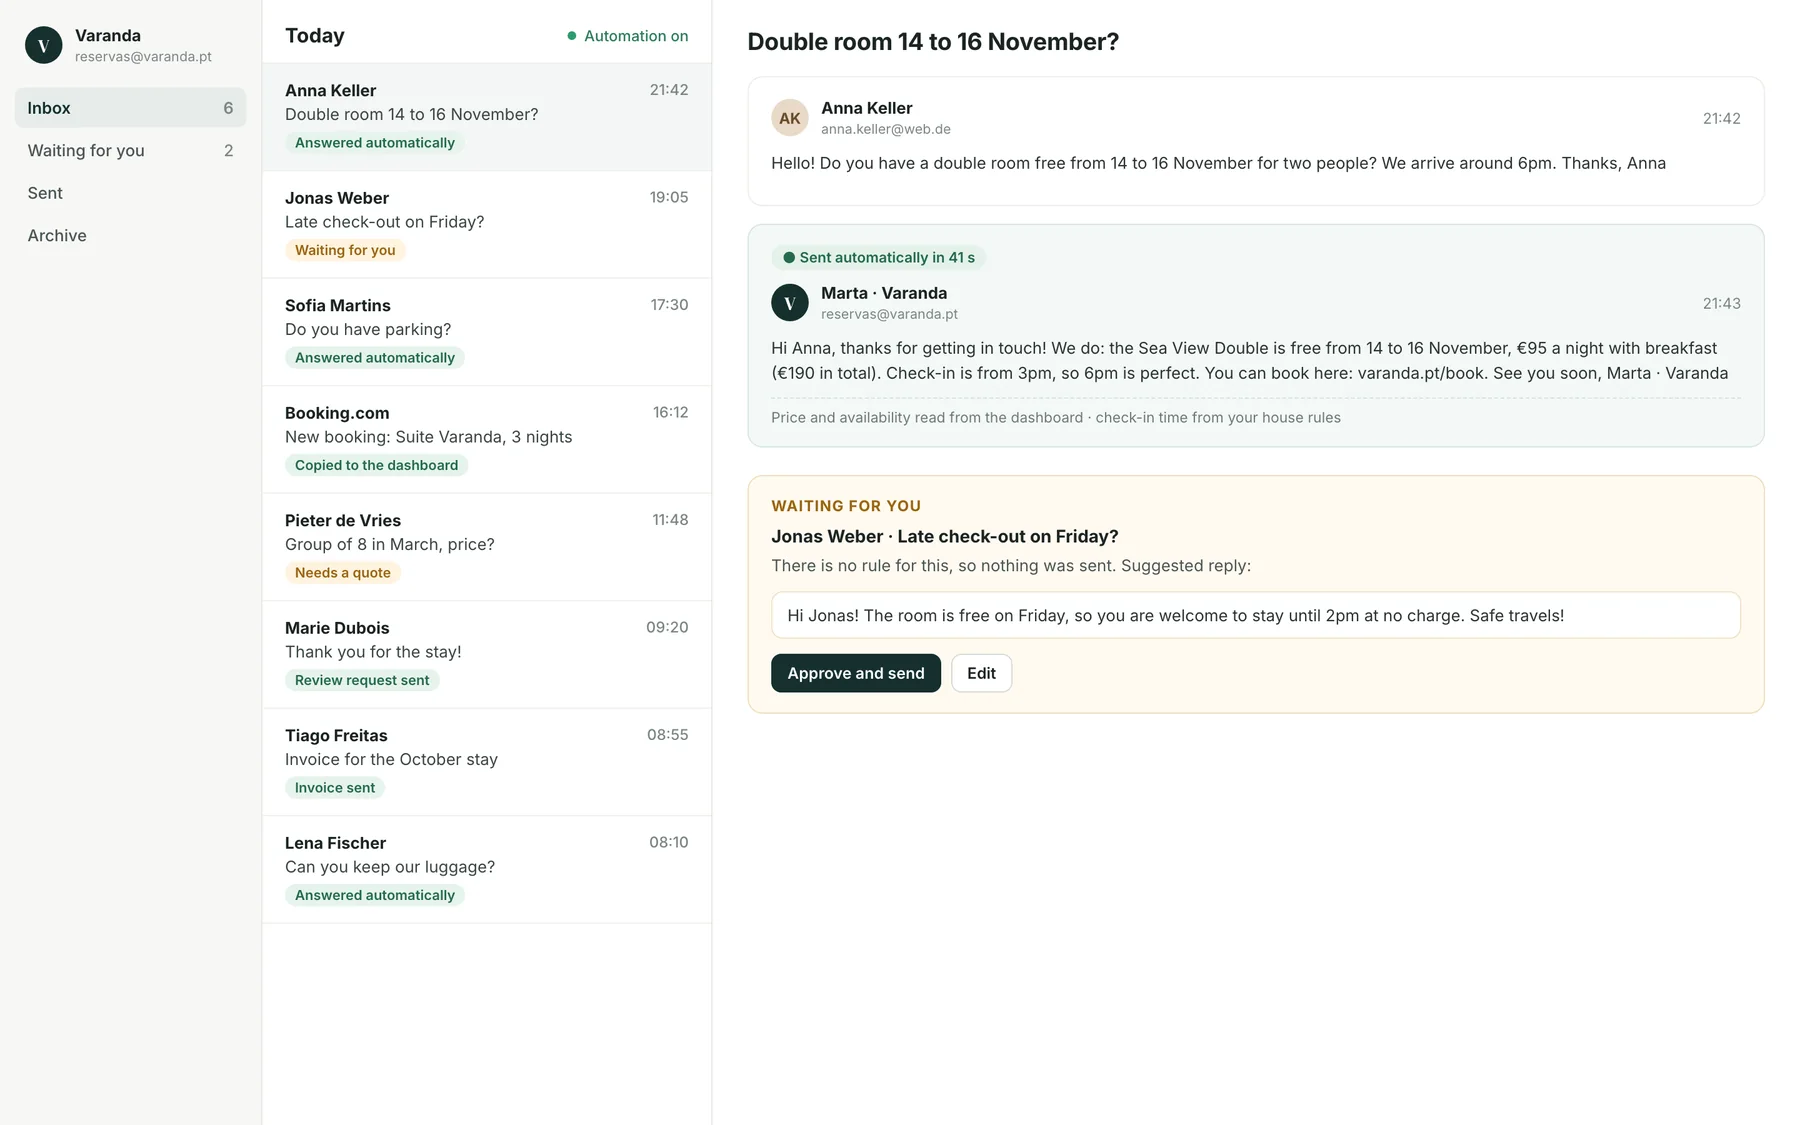Open Tiago Freitas' invoice request

click(x=487, y=762)
